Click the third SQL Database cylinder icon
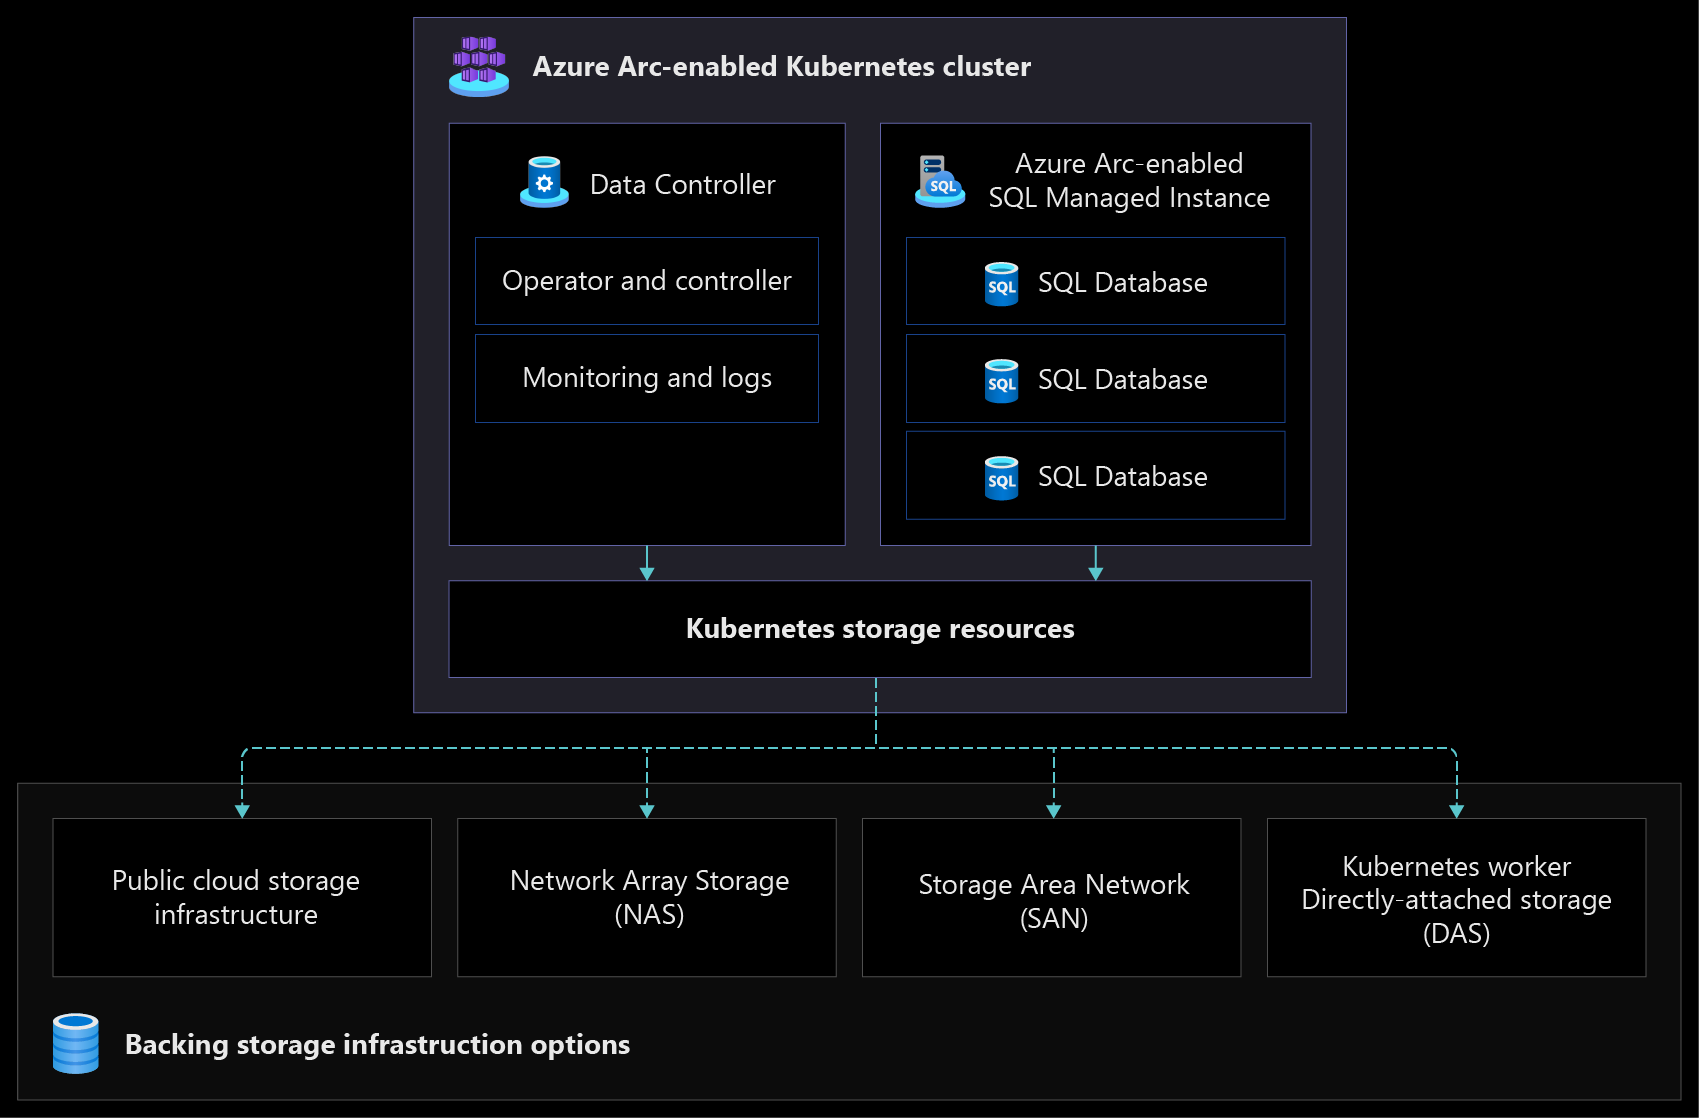Screen dimensions: 1699x1118 (1001, 478)
